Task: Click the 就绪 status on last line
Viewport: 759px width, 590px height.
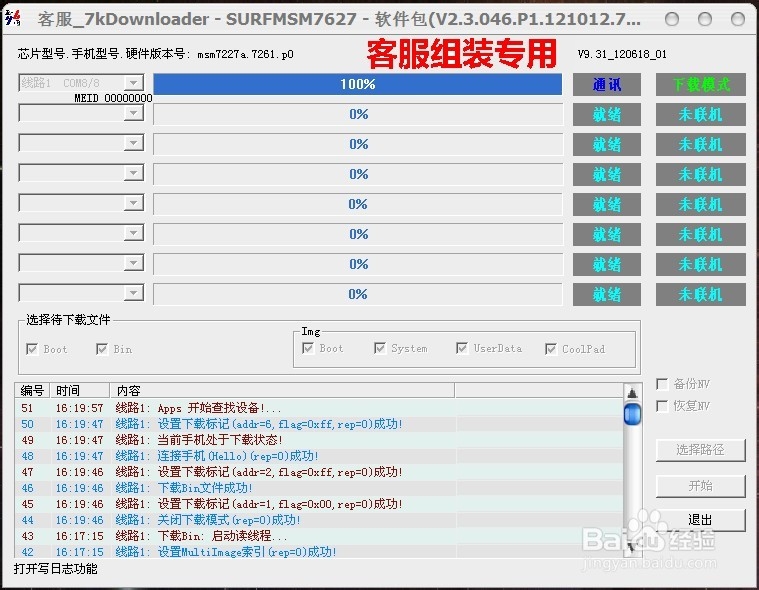Action: click(607, 294)
